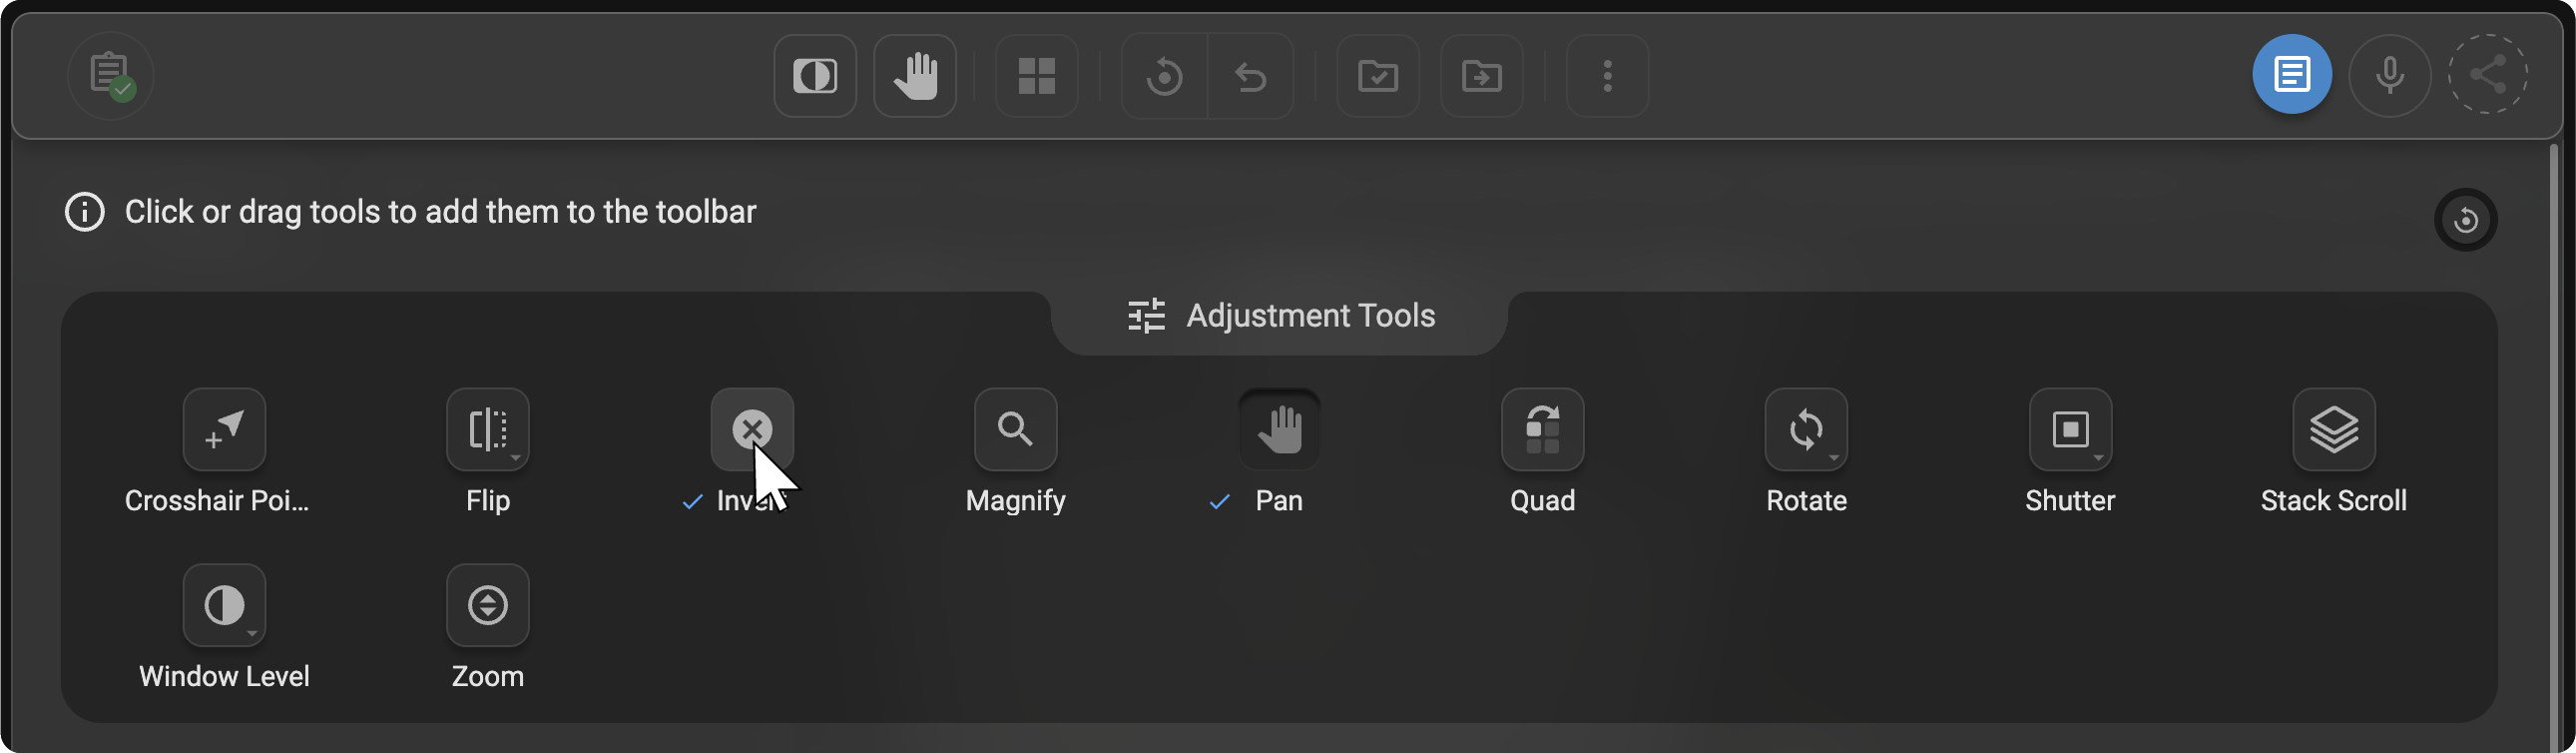Viewport: 2576px width, 753px height.
Task: Click the reset toolbar customization button
Action: (x=2465, y=220)
